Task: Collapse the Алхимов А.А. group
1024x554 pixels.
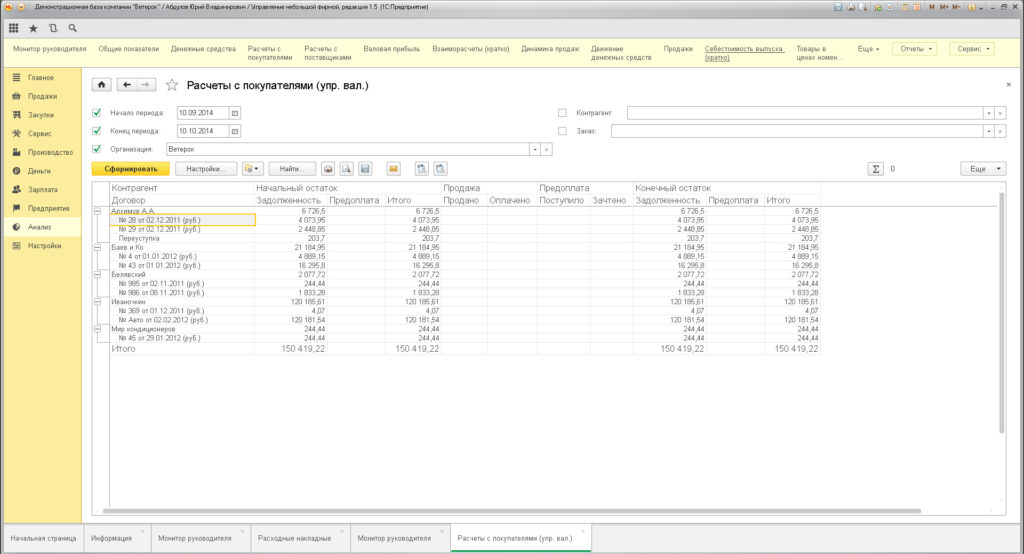Action: (97, 211)
